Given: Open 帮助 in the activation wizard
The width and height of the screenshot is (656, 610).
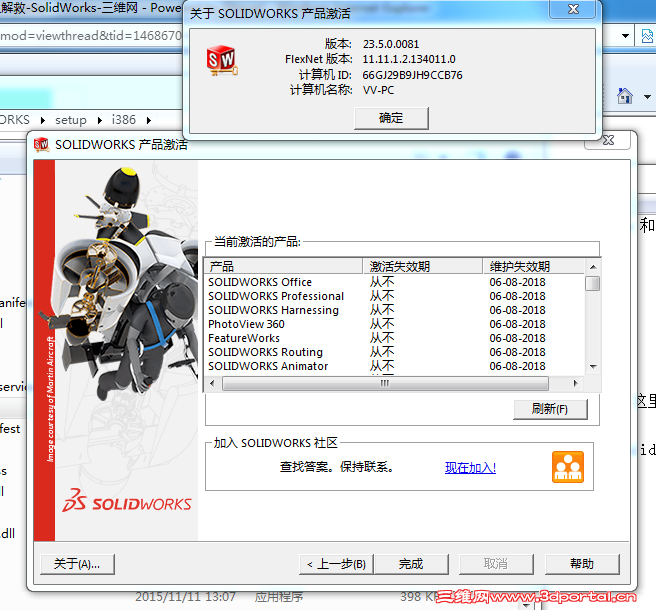Looking at the screenshot, I should coord(582,564).
